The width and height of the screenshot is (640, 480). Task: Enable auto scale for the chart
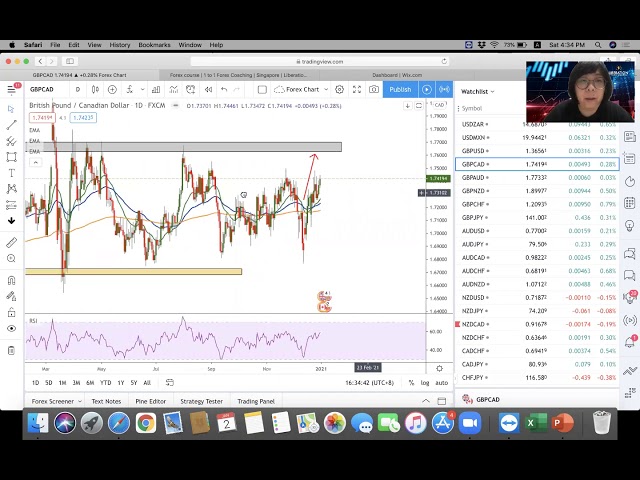click(x=442, y=383)
